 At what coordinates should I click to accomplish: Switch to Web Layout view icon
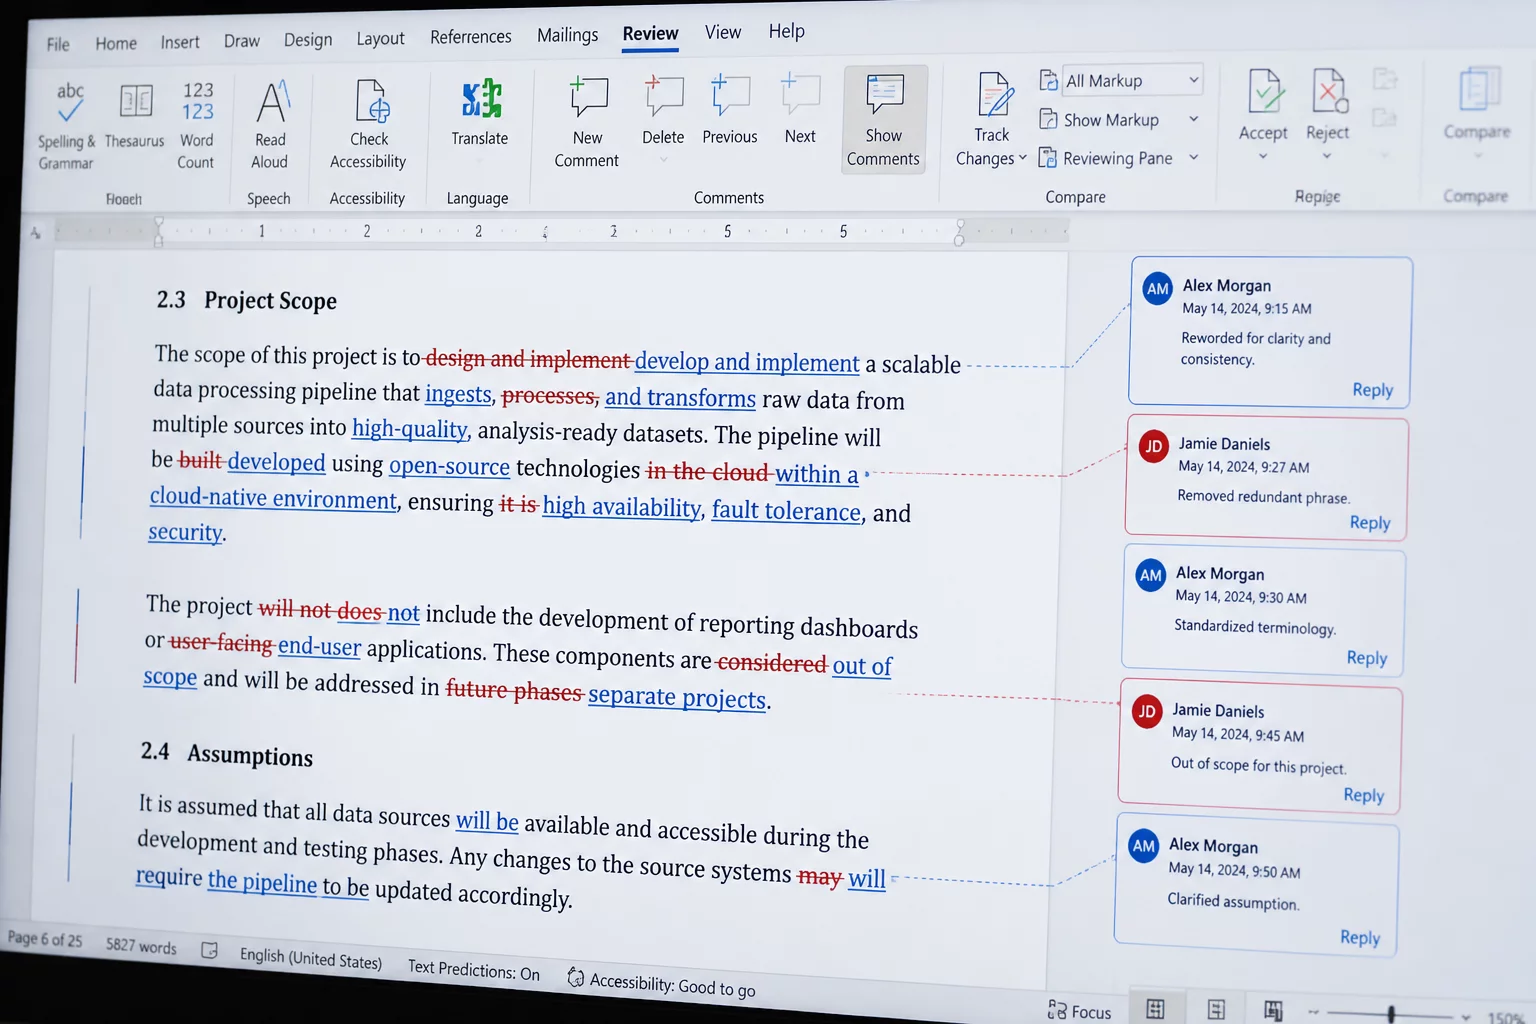(1273, 1011)
